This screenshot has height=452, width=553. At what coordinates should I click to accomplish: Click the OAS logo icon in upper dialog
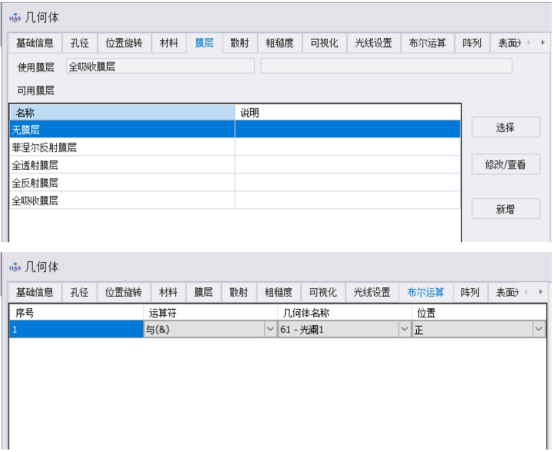[x=15, y=17]
